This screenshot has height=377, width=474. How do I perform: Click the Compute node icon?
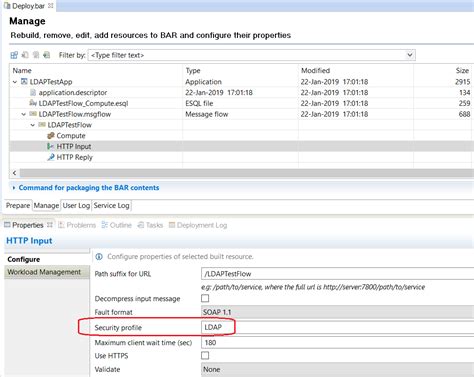51,136
